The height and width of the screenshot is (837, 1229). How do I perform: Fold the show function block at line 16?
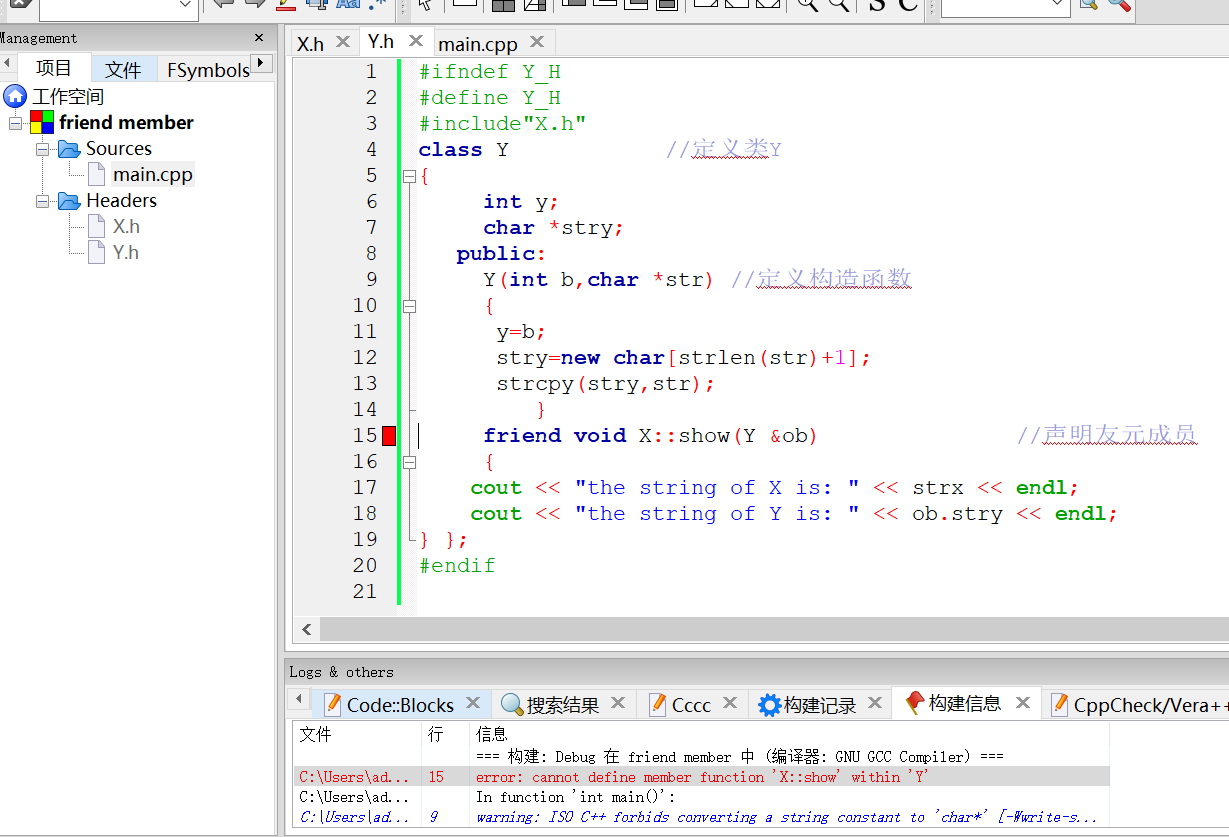point(408,462)
